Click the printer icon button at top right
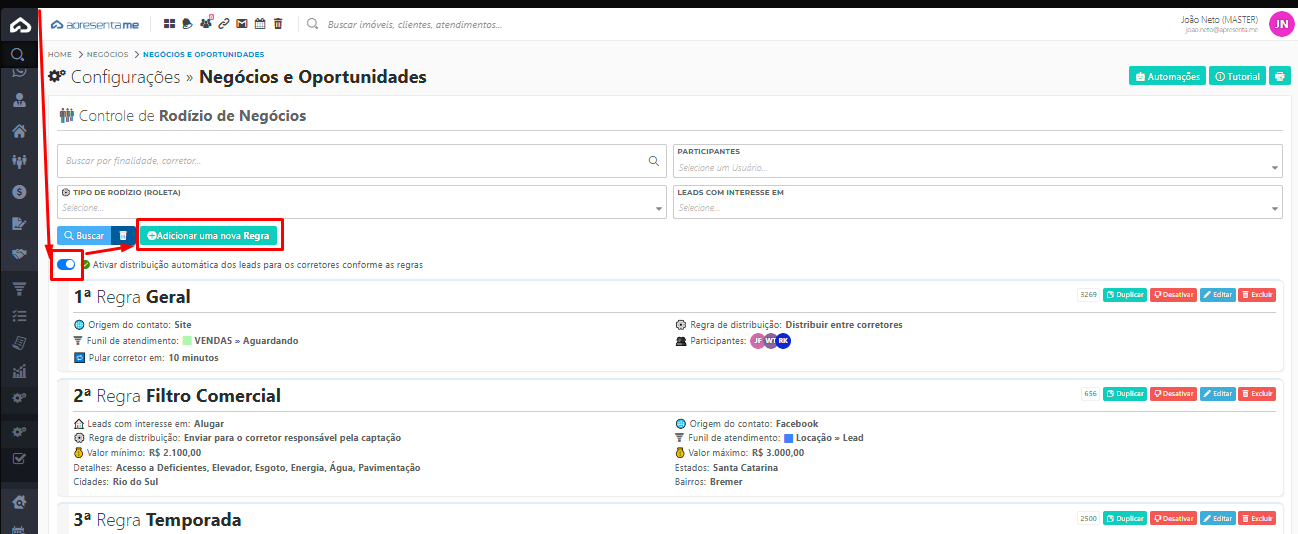Viewport: 1298px width, 534px height. 1280,76
